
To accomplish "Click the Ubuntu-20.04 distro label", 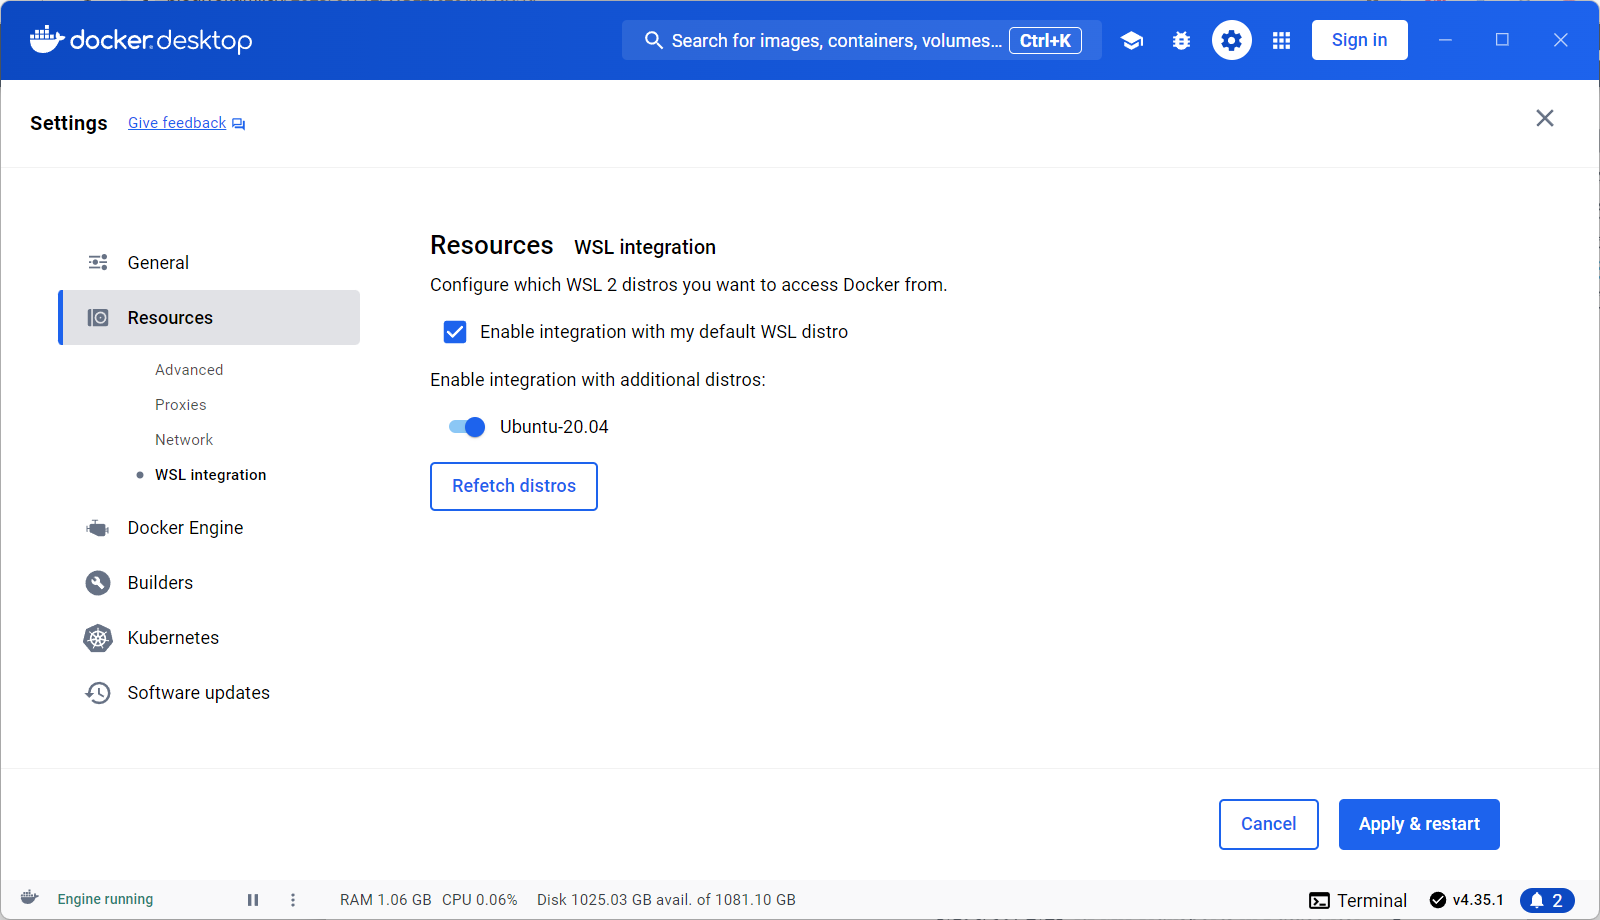I will (x=554, y=427).
